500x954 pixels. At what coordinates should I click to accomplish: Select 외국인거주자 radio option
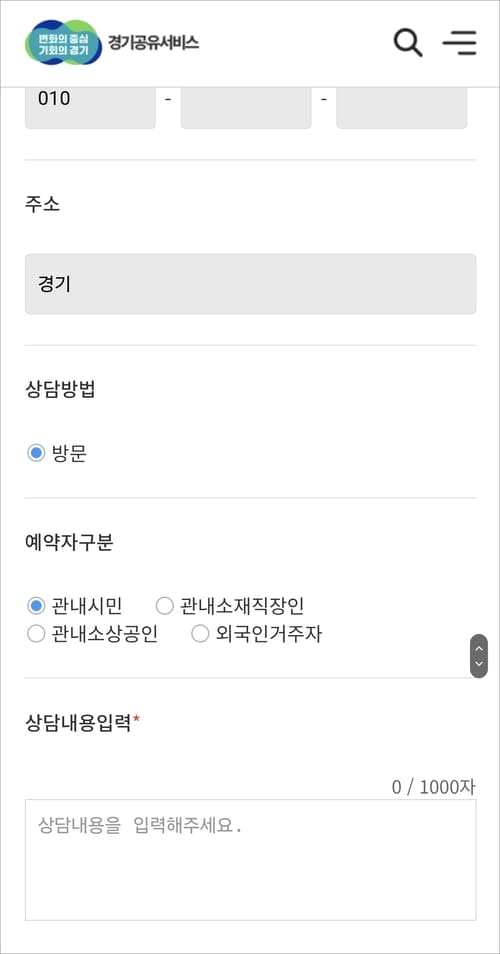point(200,634)
